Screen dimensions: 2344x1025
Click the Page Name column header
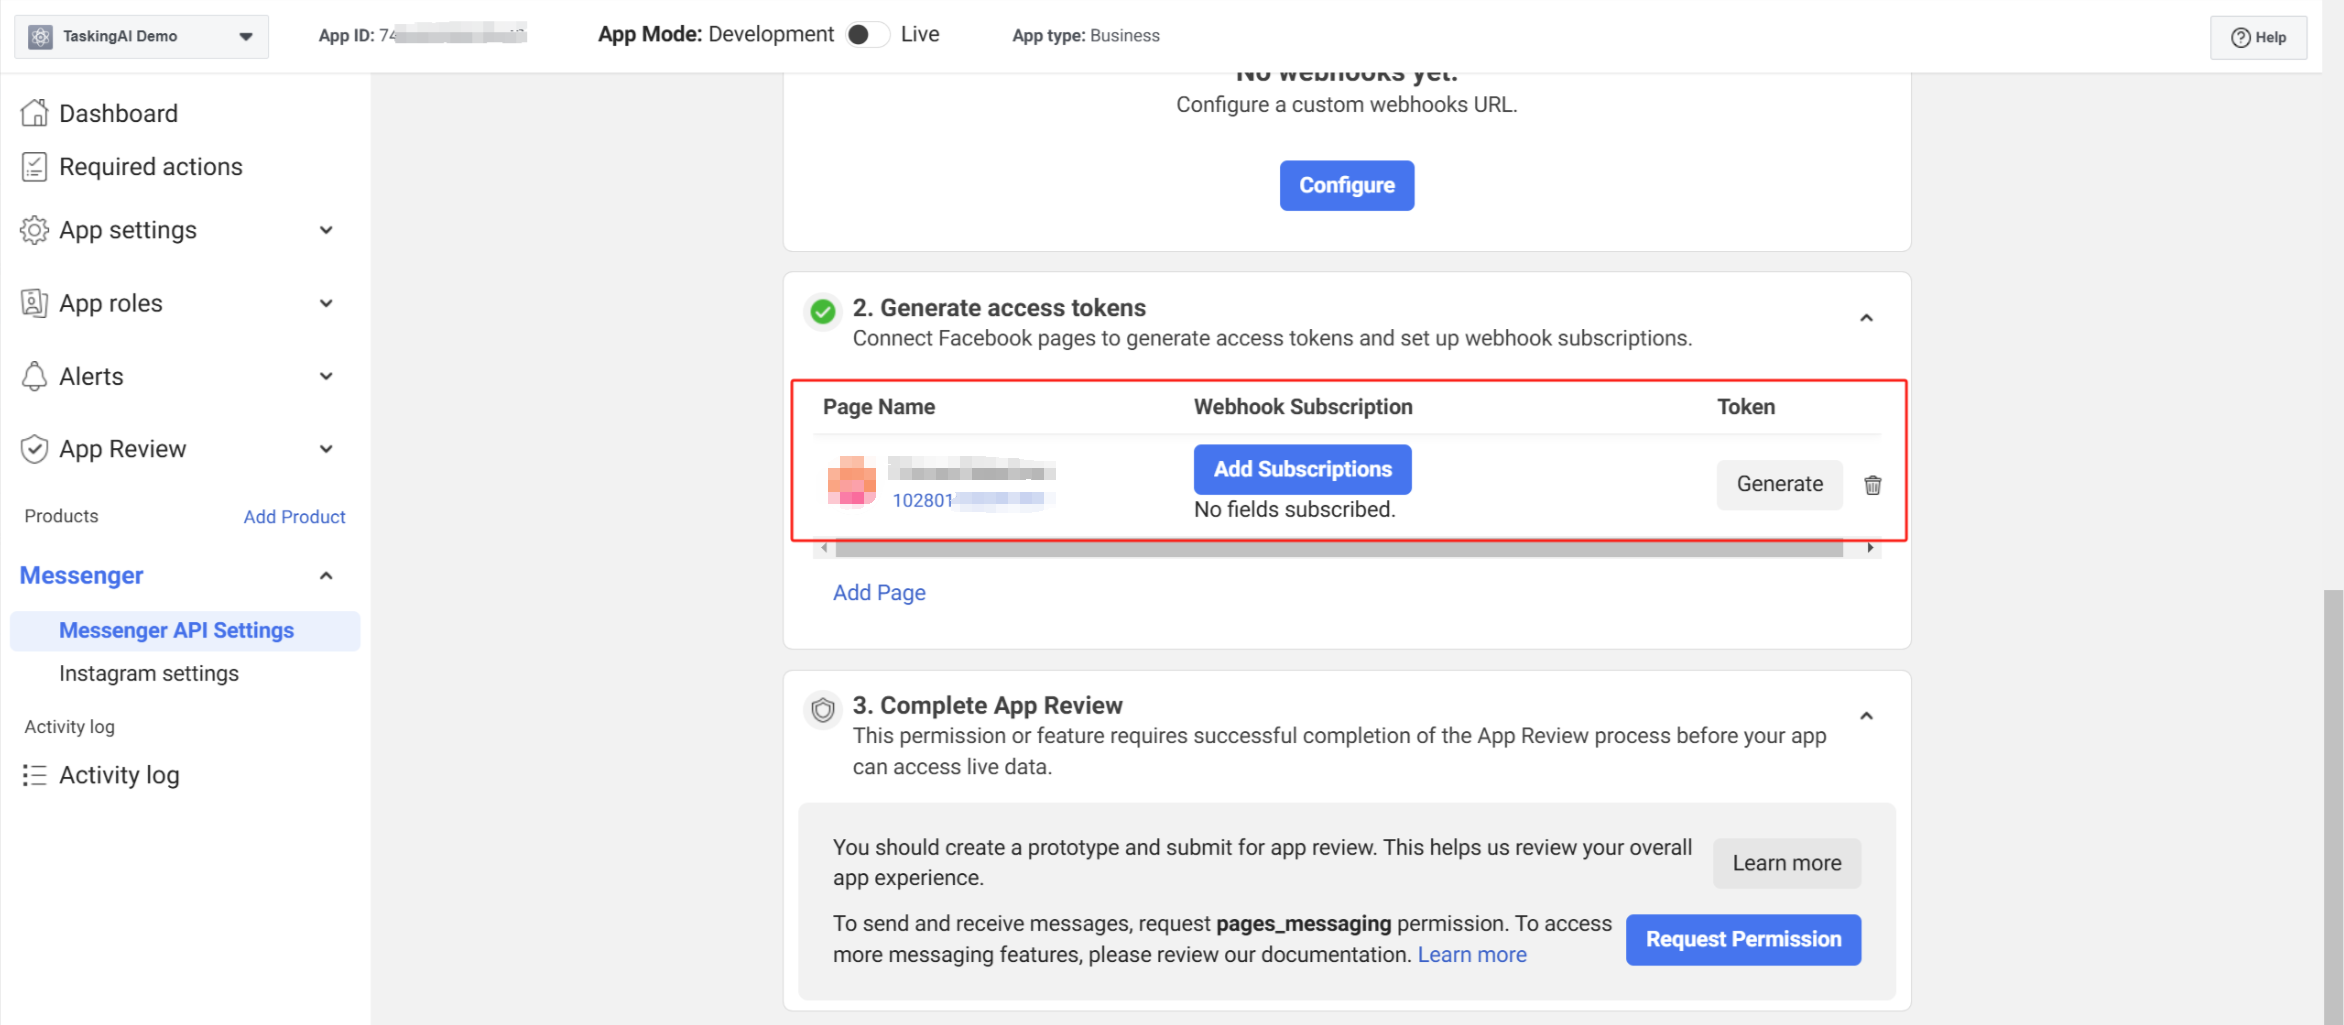tap(878, 407)
